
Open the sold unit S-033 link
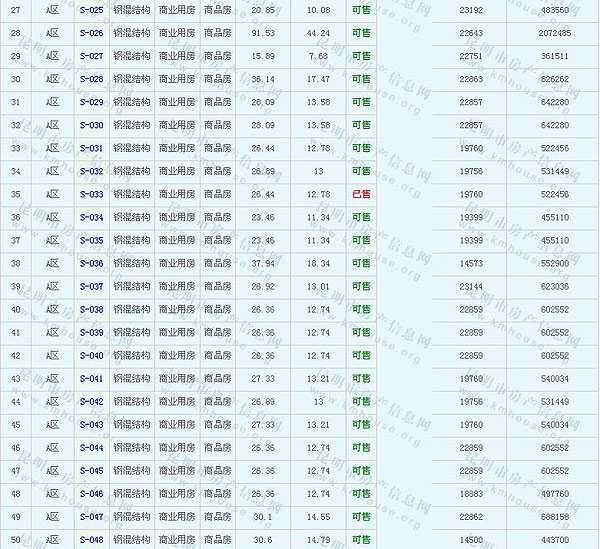(x=91, y=194)
